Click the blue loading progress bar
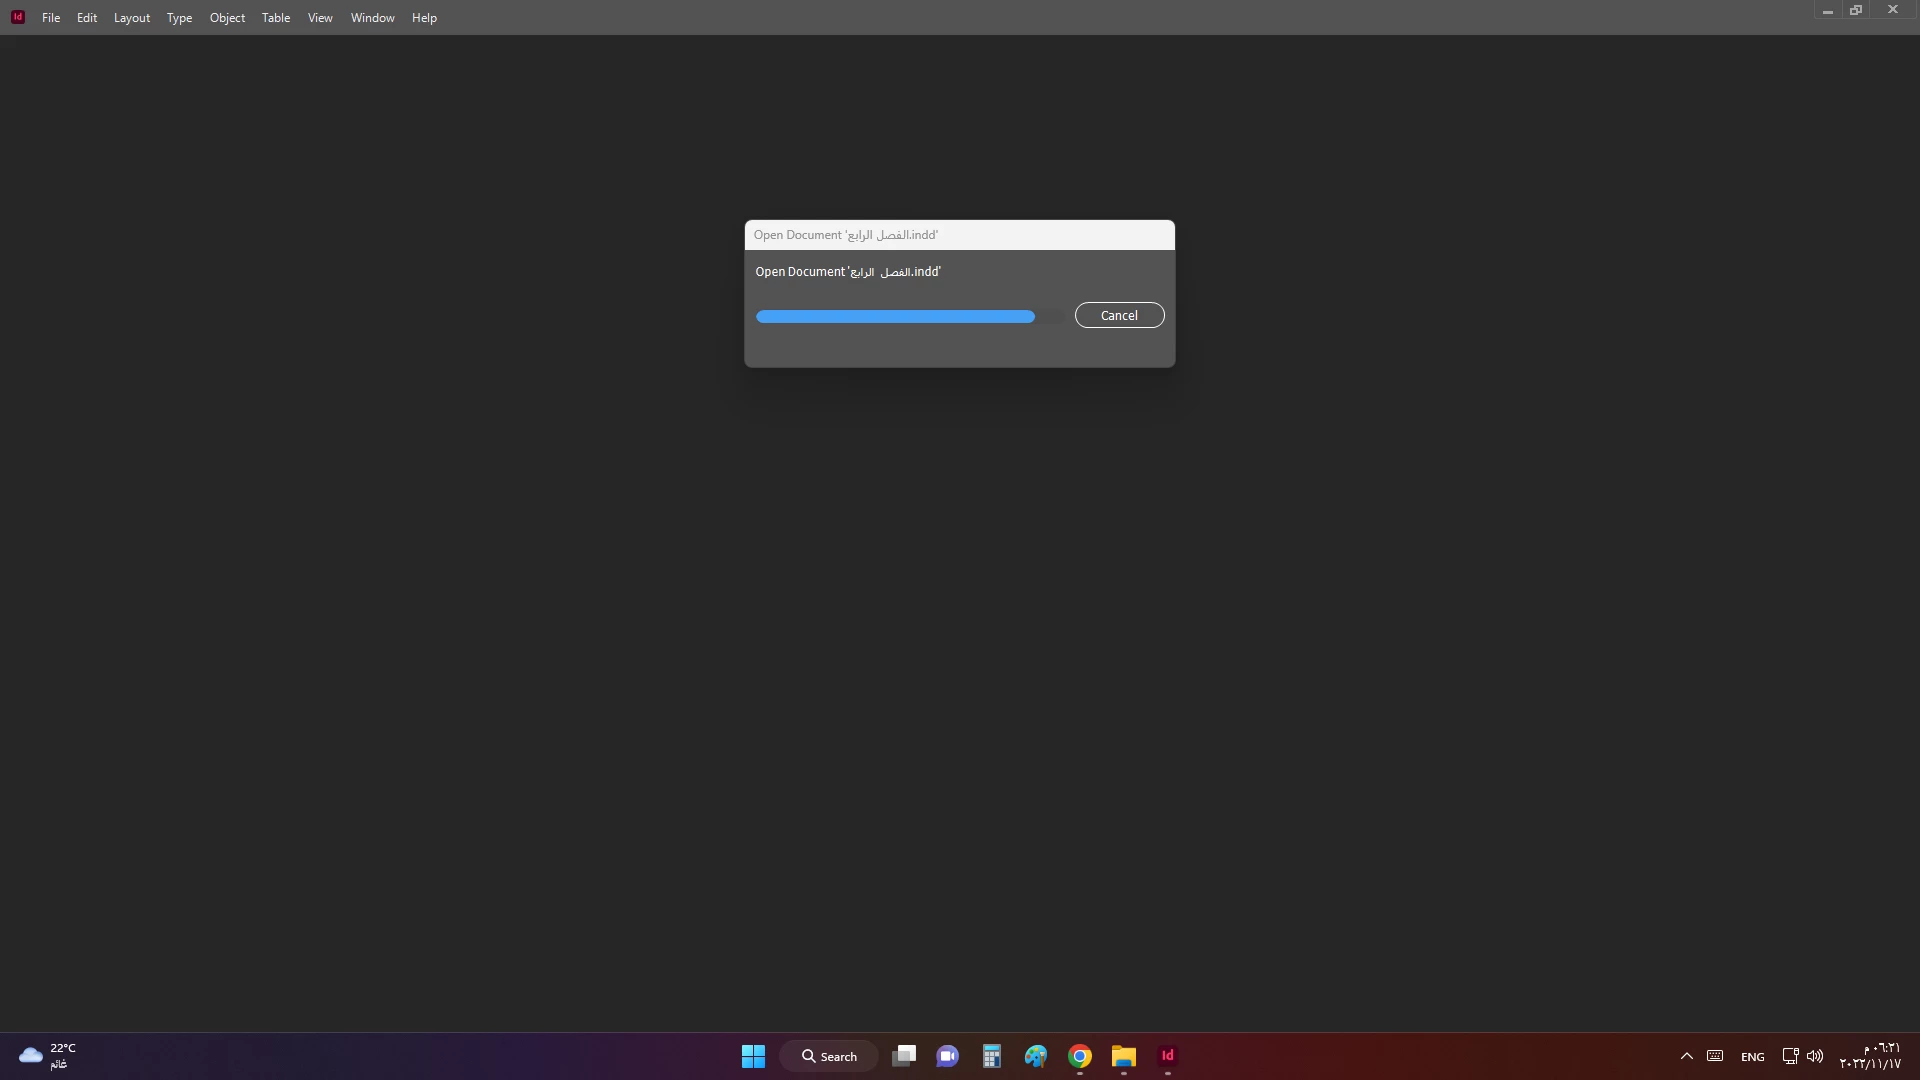1920x1080 pixels. pyautogui.click(x=895, y=317)
